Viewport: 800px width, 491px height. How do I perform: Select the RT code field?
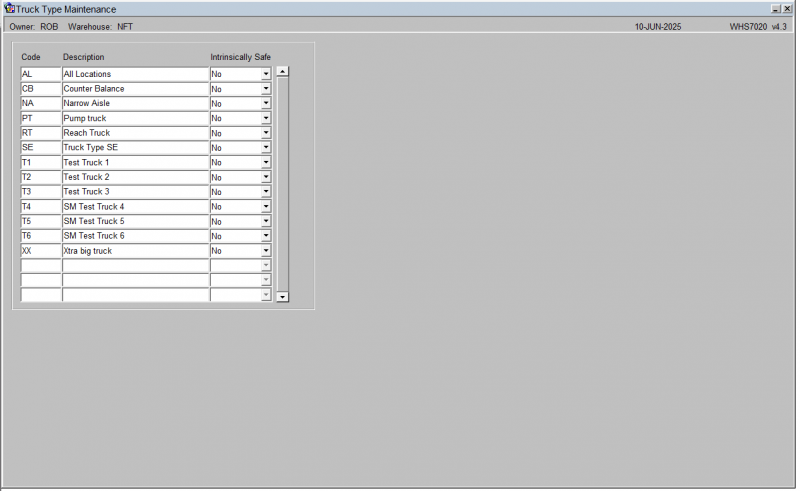tap(41, 133)
